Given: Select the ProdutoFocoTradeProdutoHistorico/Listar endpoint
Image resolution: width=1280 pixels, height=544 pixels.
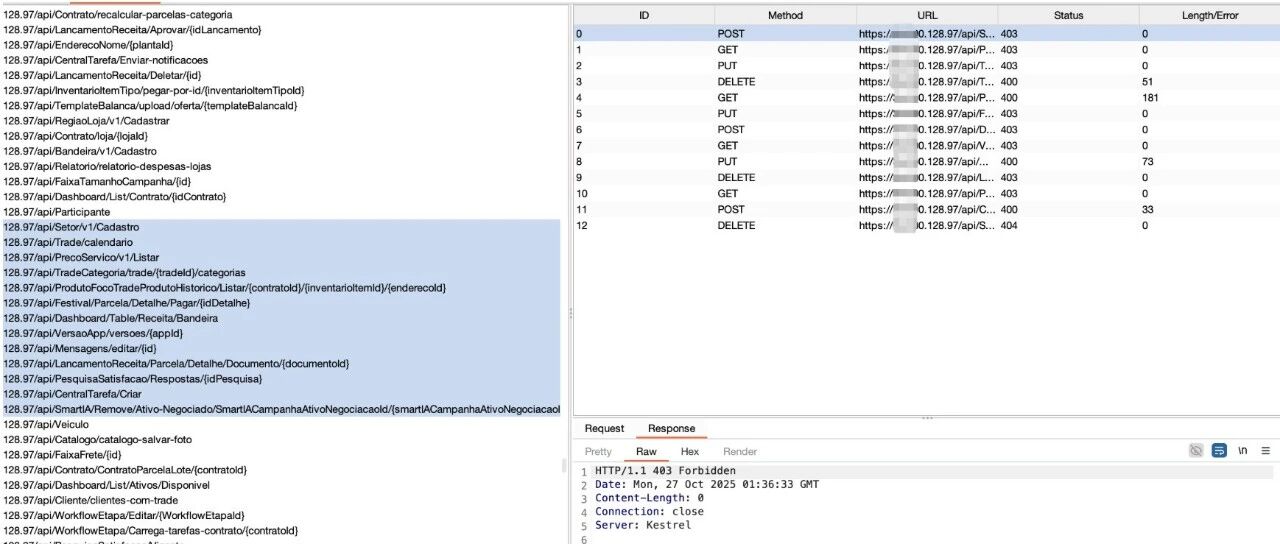Looking at the screenshot, I should (x=224, y=287).
